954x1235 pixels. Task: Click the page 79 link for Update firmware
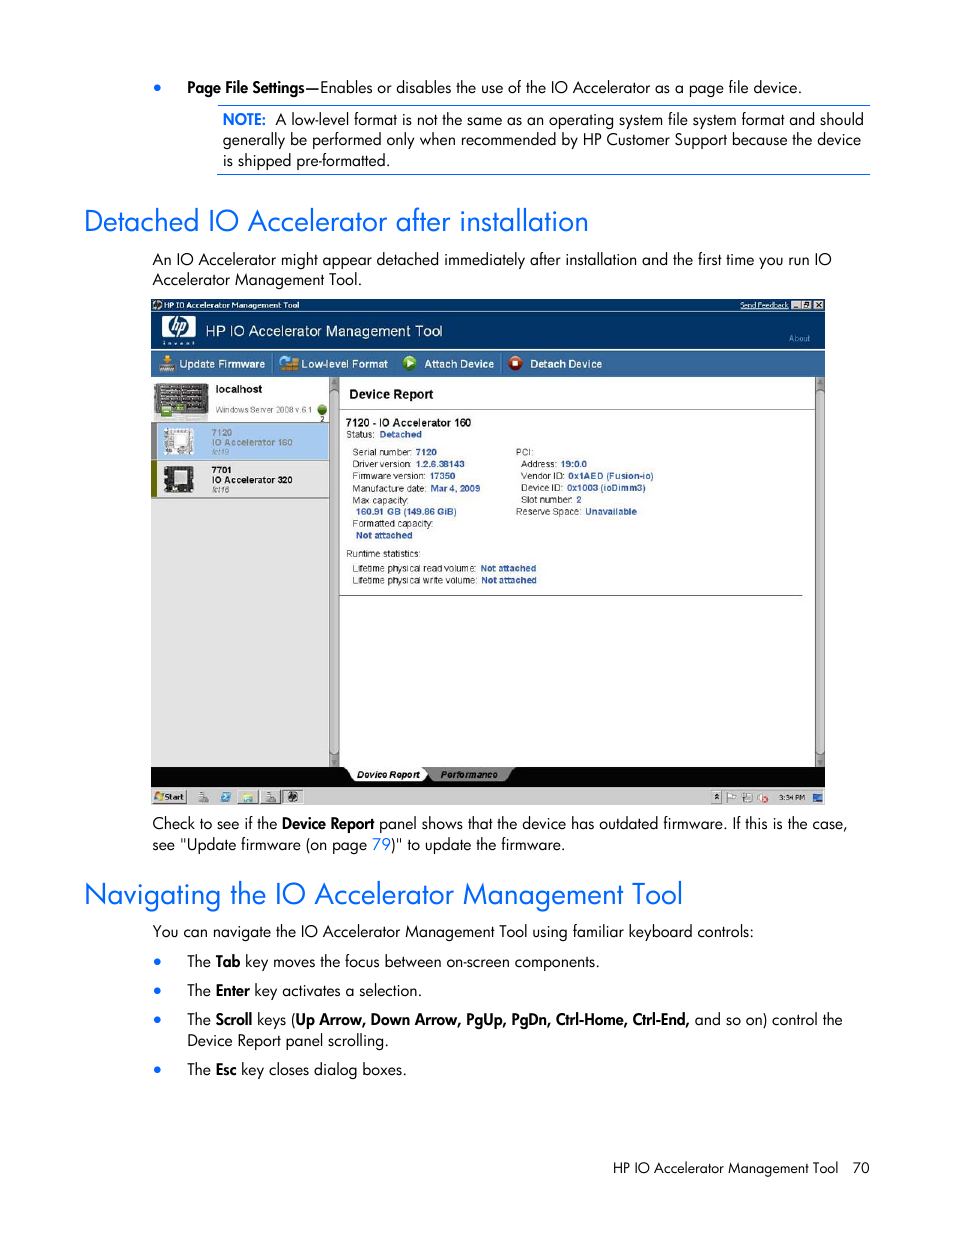click(x=381, y=845)
